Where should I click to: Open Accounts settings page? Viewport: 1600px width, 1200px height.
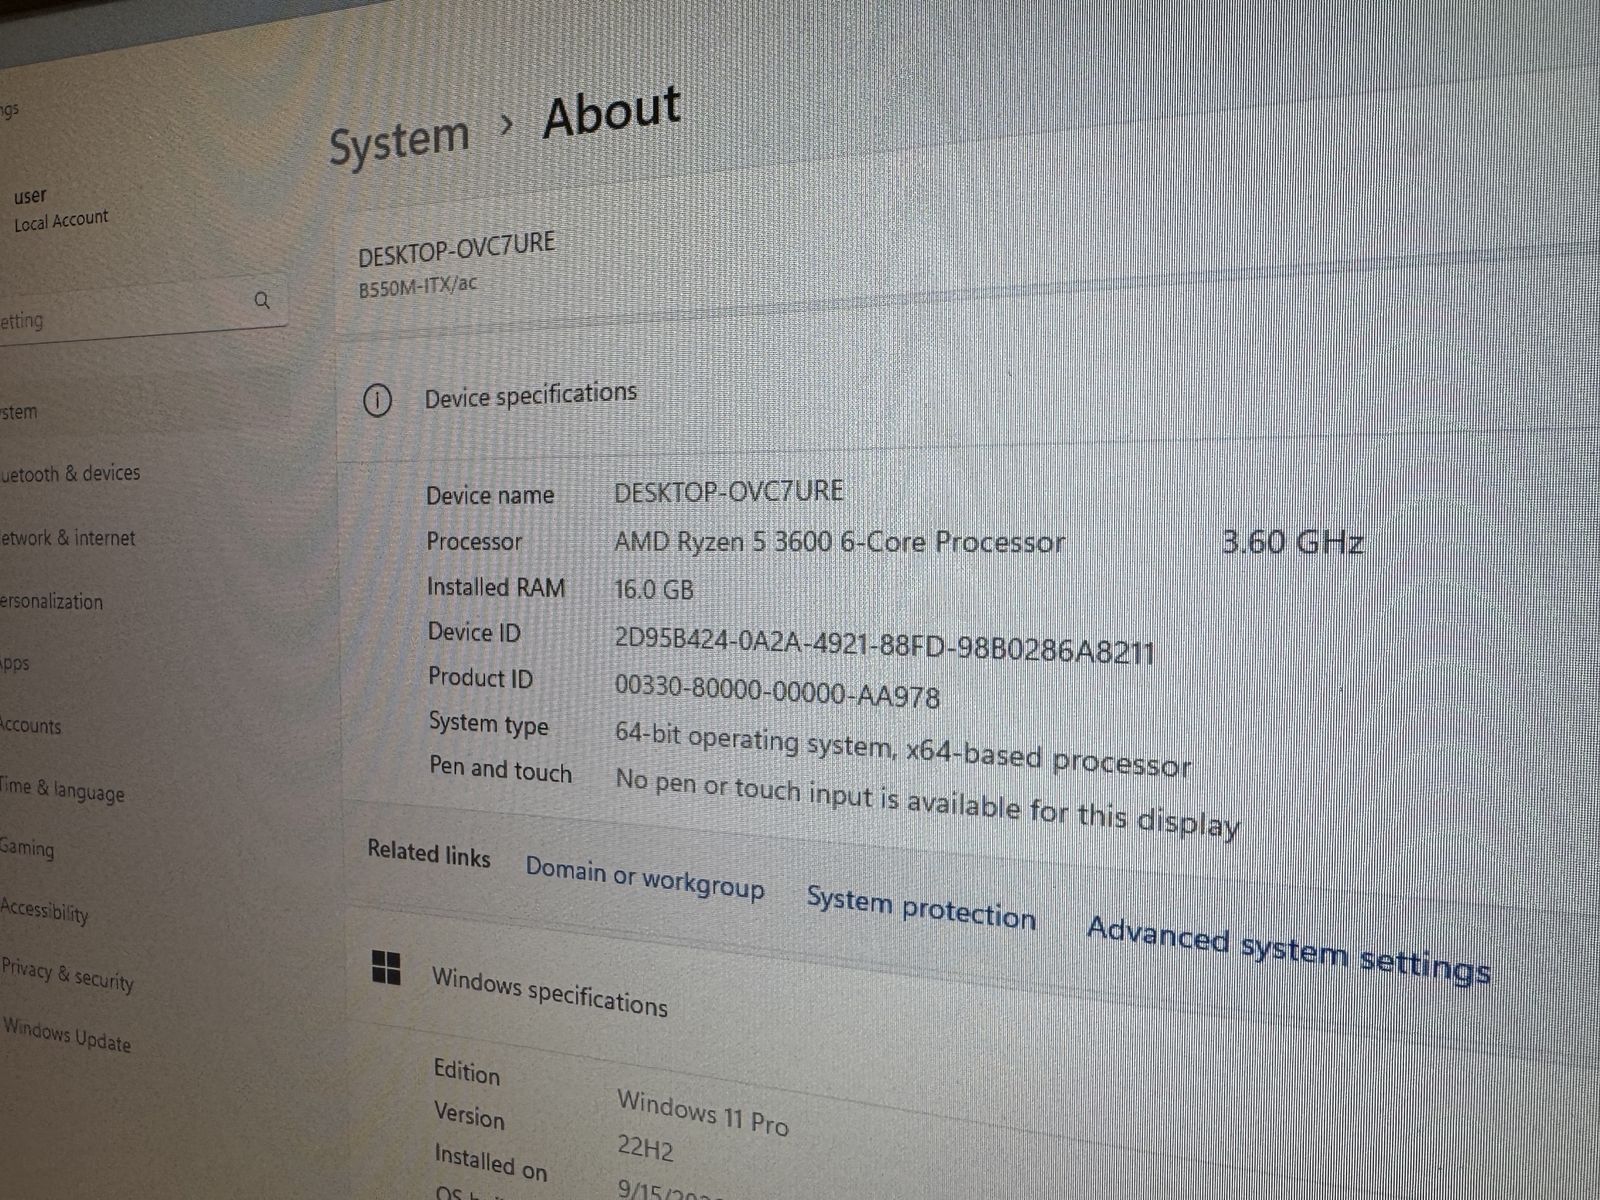click(30, 725)
